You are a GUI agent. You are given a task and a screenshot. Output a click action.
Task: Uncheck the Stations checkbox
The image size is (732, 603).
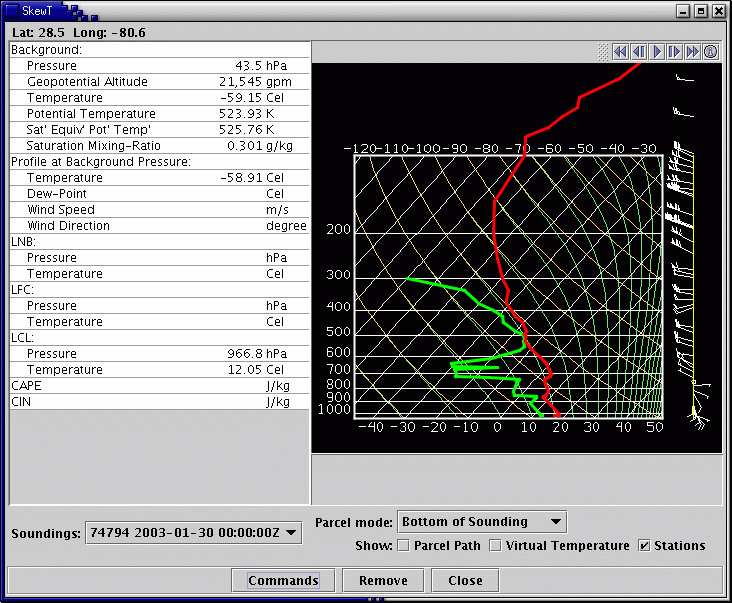(644, 546)
